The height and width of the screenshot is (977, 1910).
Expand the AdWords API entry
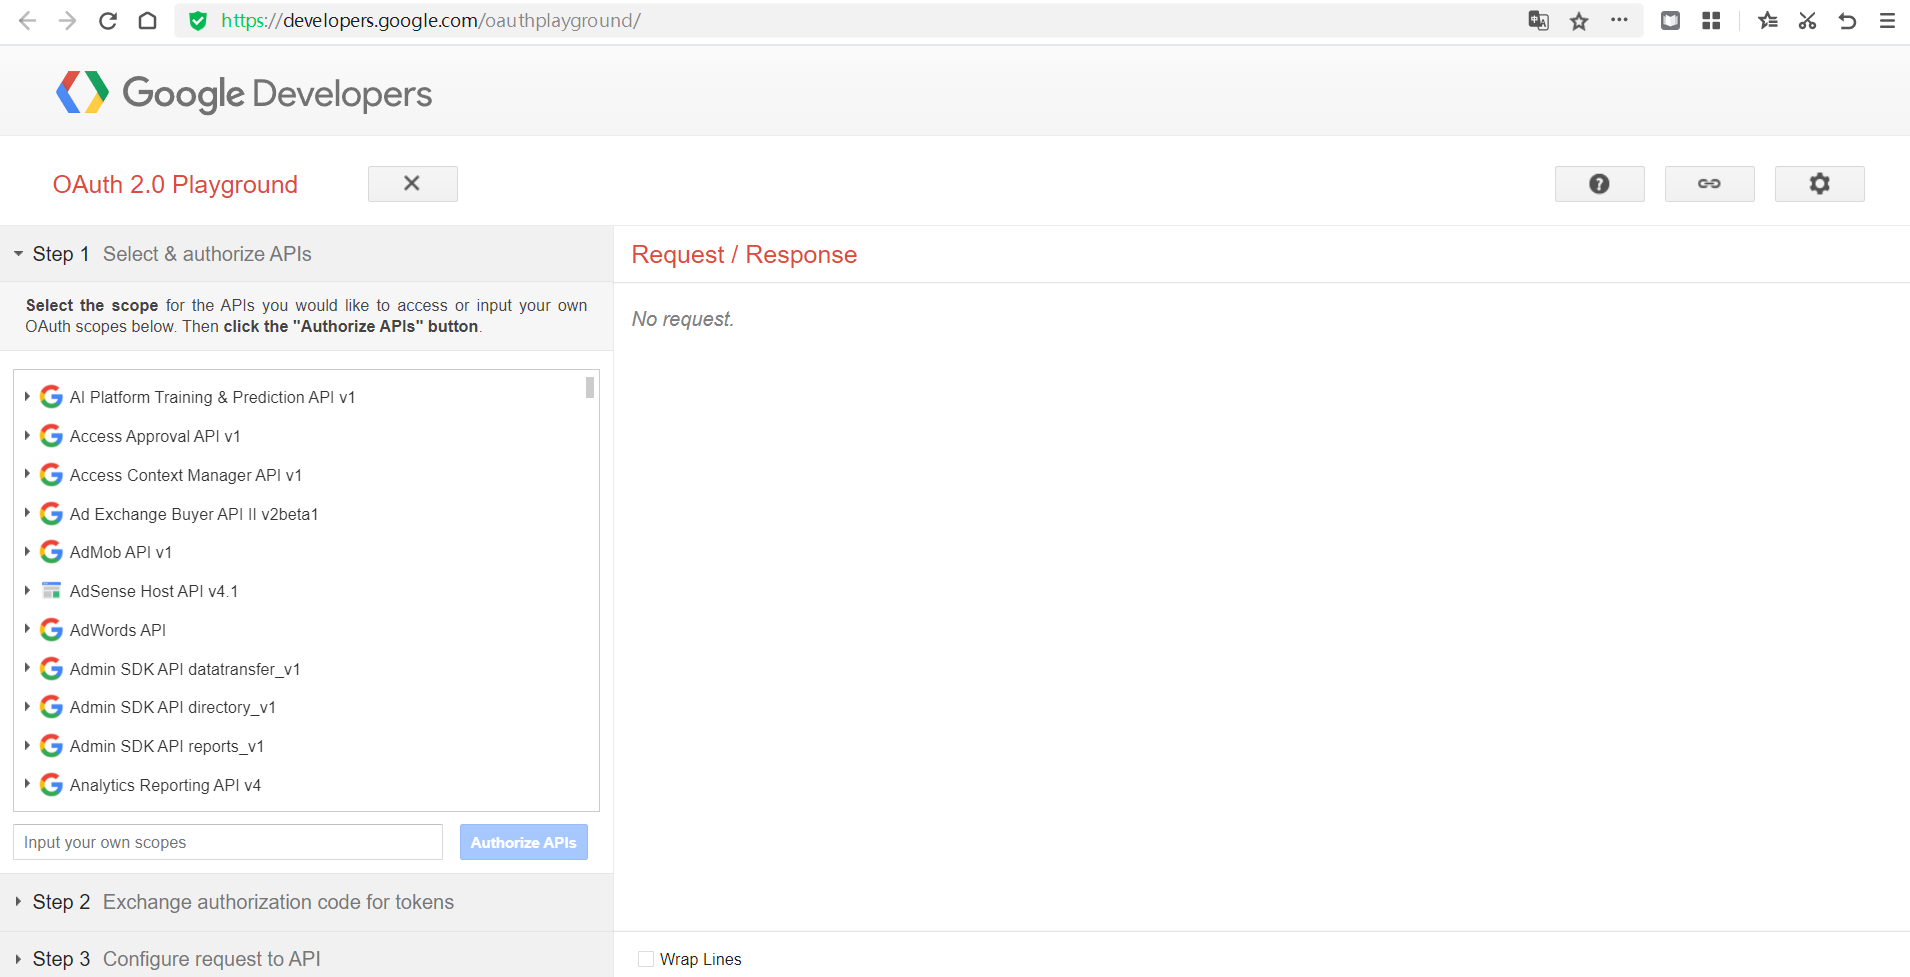(27, 629)
